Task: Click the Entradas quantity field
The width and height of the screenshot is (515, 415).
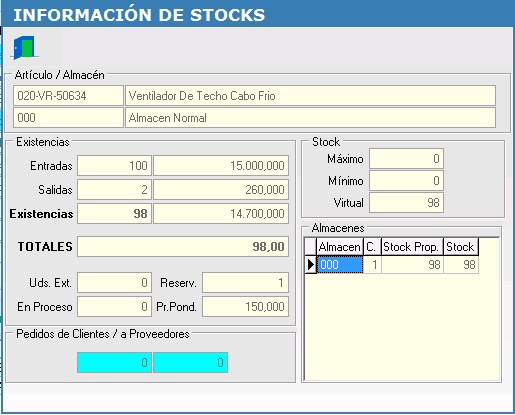Action: [114, 165]
